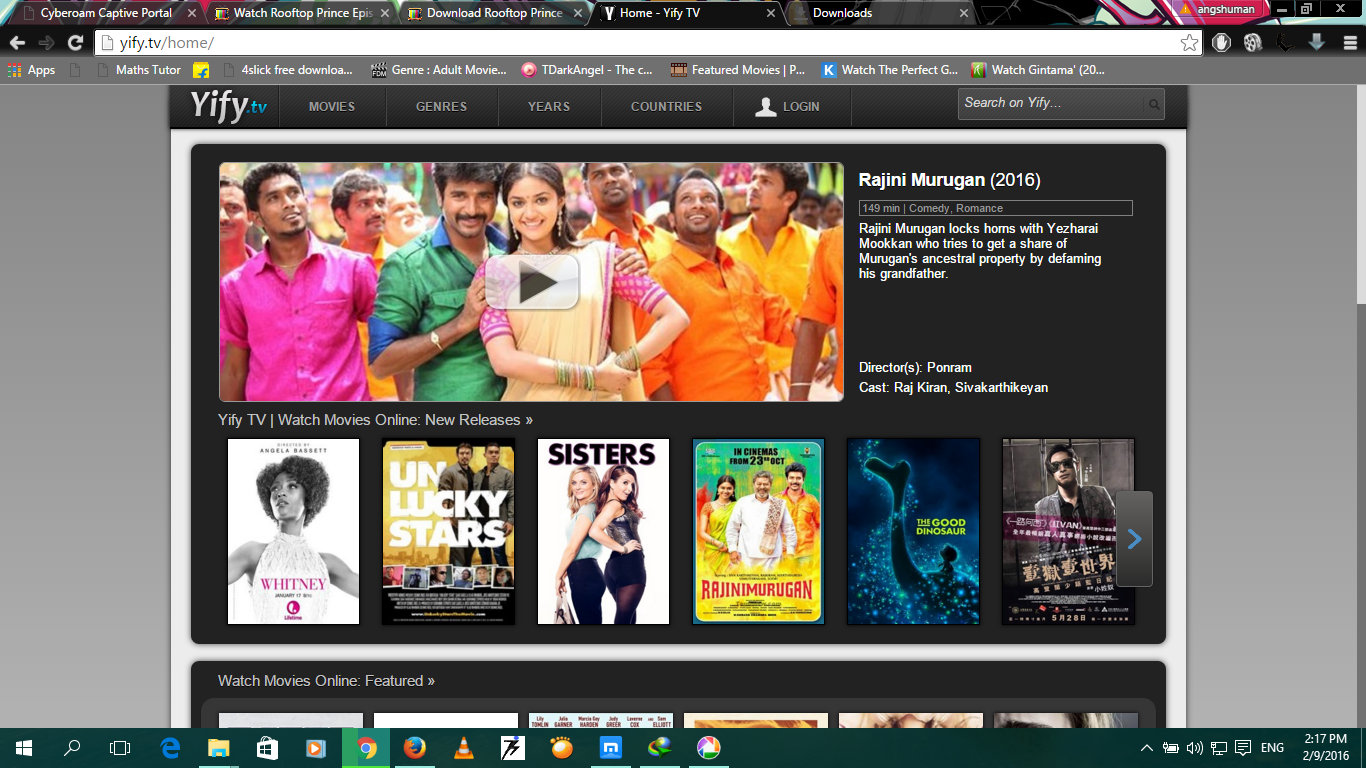Launch Firefox from the taskbar

[414, 747]
